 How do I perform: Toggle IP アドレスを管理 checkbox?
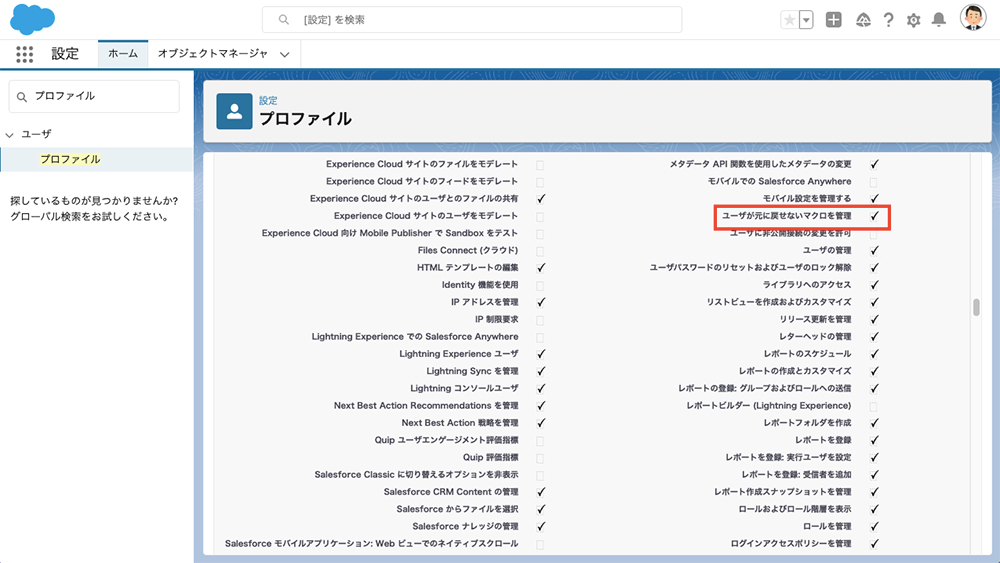[x=541, y=302]
